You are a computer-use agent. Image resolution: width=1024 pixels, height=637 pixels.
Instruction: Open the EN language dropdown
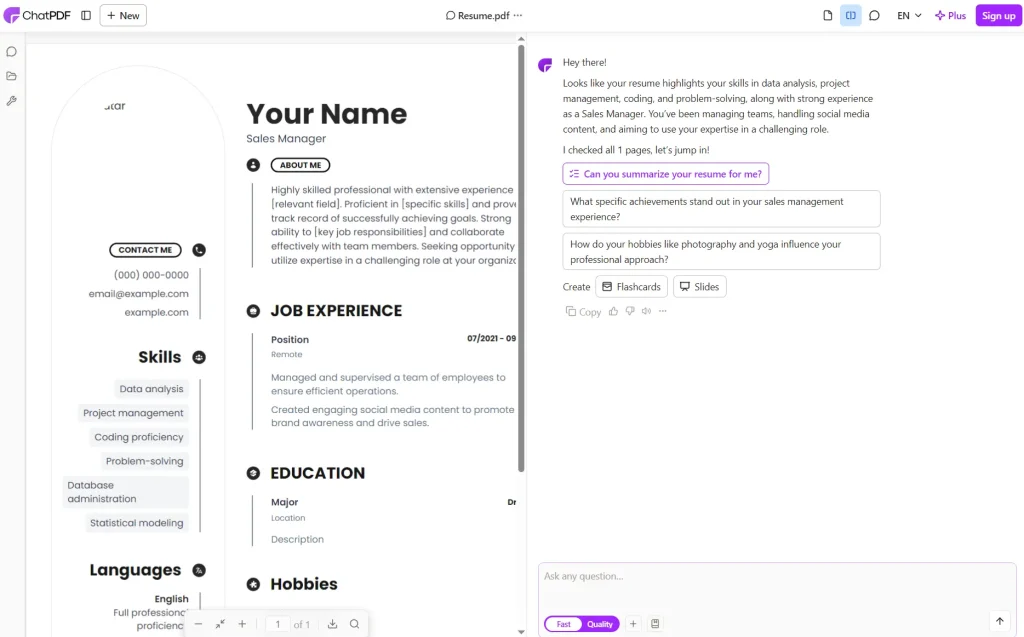pyautogui.click(x=909, y=15)
